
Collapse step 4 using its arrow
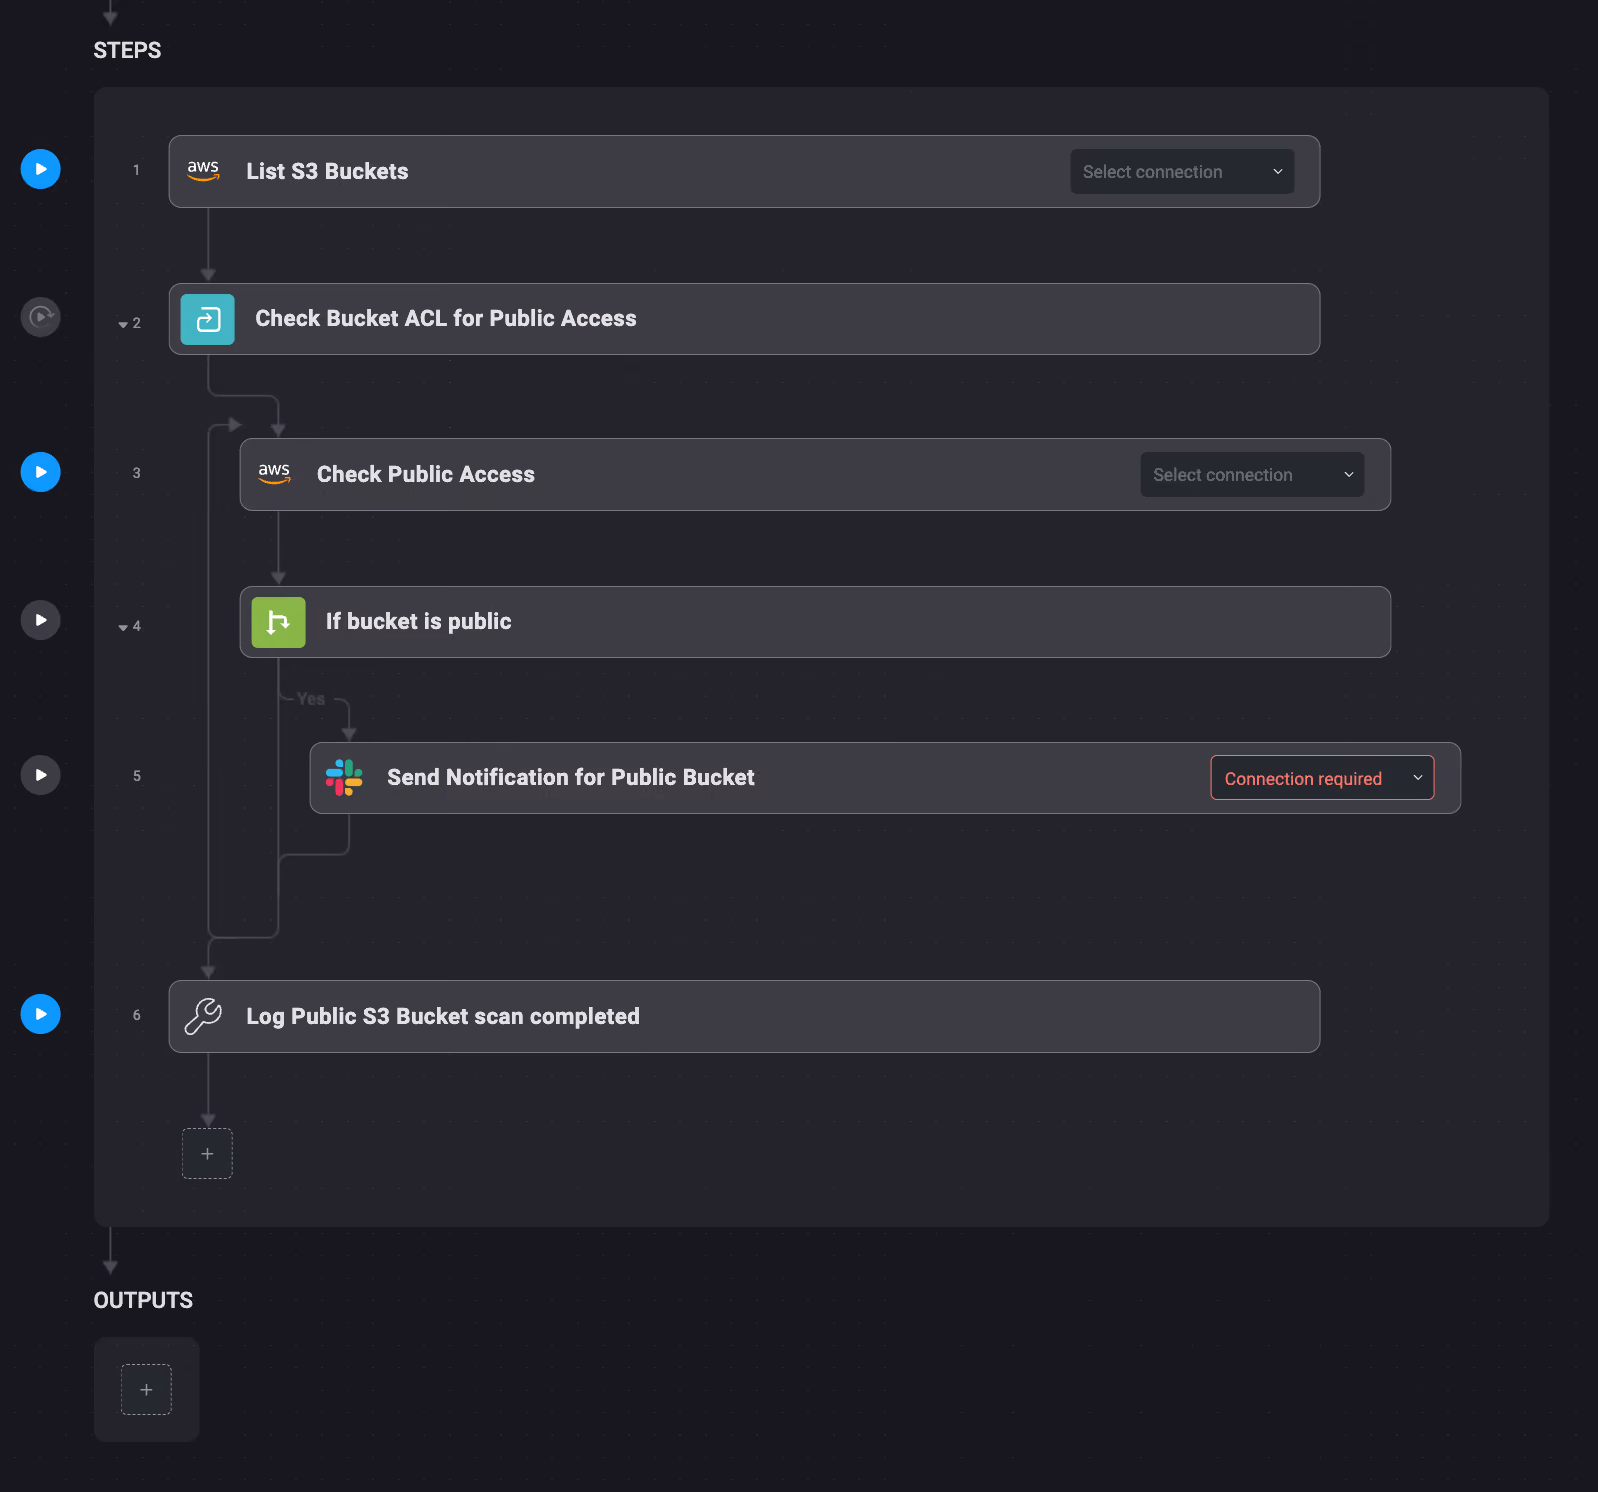click(x=123, y=627)
